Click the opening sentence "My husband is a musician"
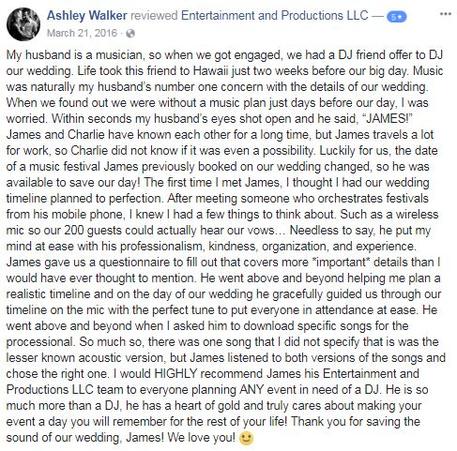Viewport: 457px width, 451px height. [x=74, y=55]
